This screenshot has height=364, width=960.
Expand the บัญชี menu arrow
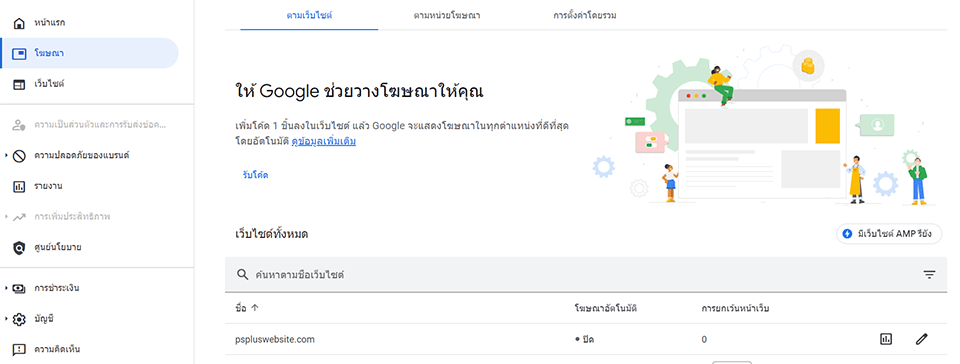pos(6,319)
